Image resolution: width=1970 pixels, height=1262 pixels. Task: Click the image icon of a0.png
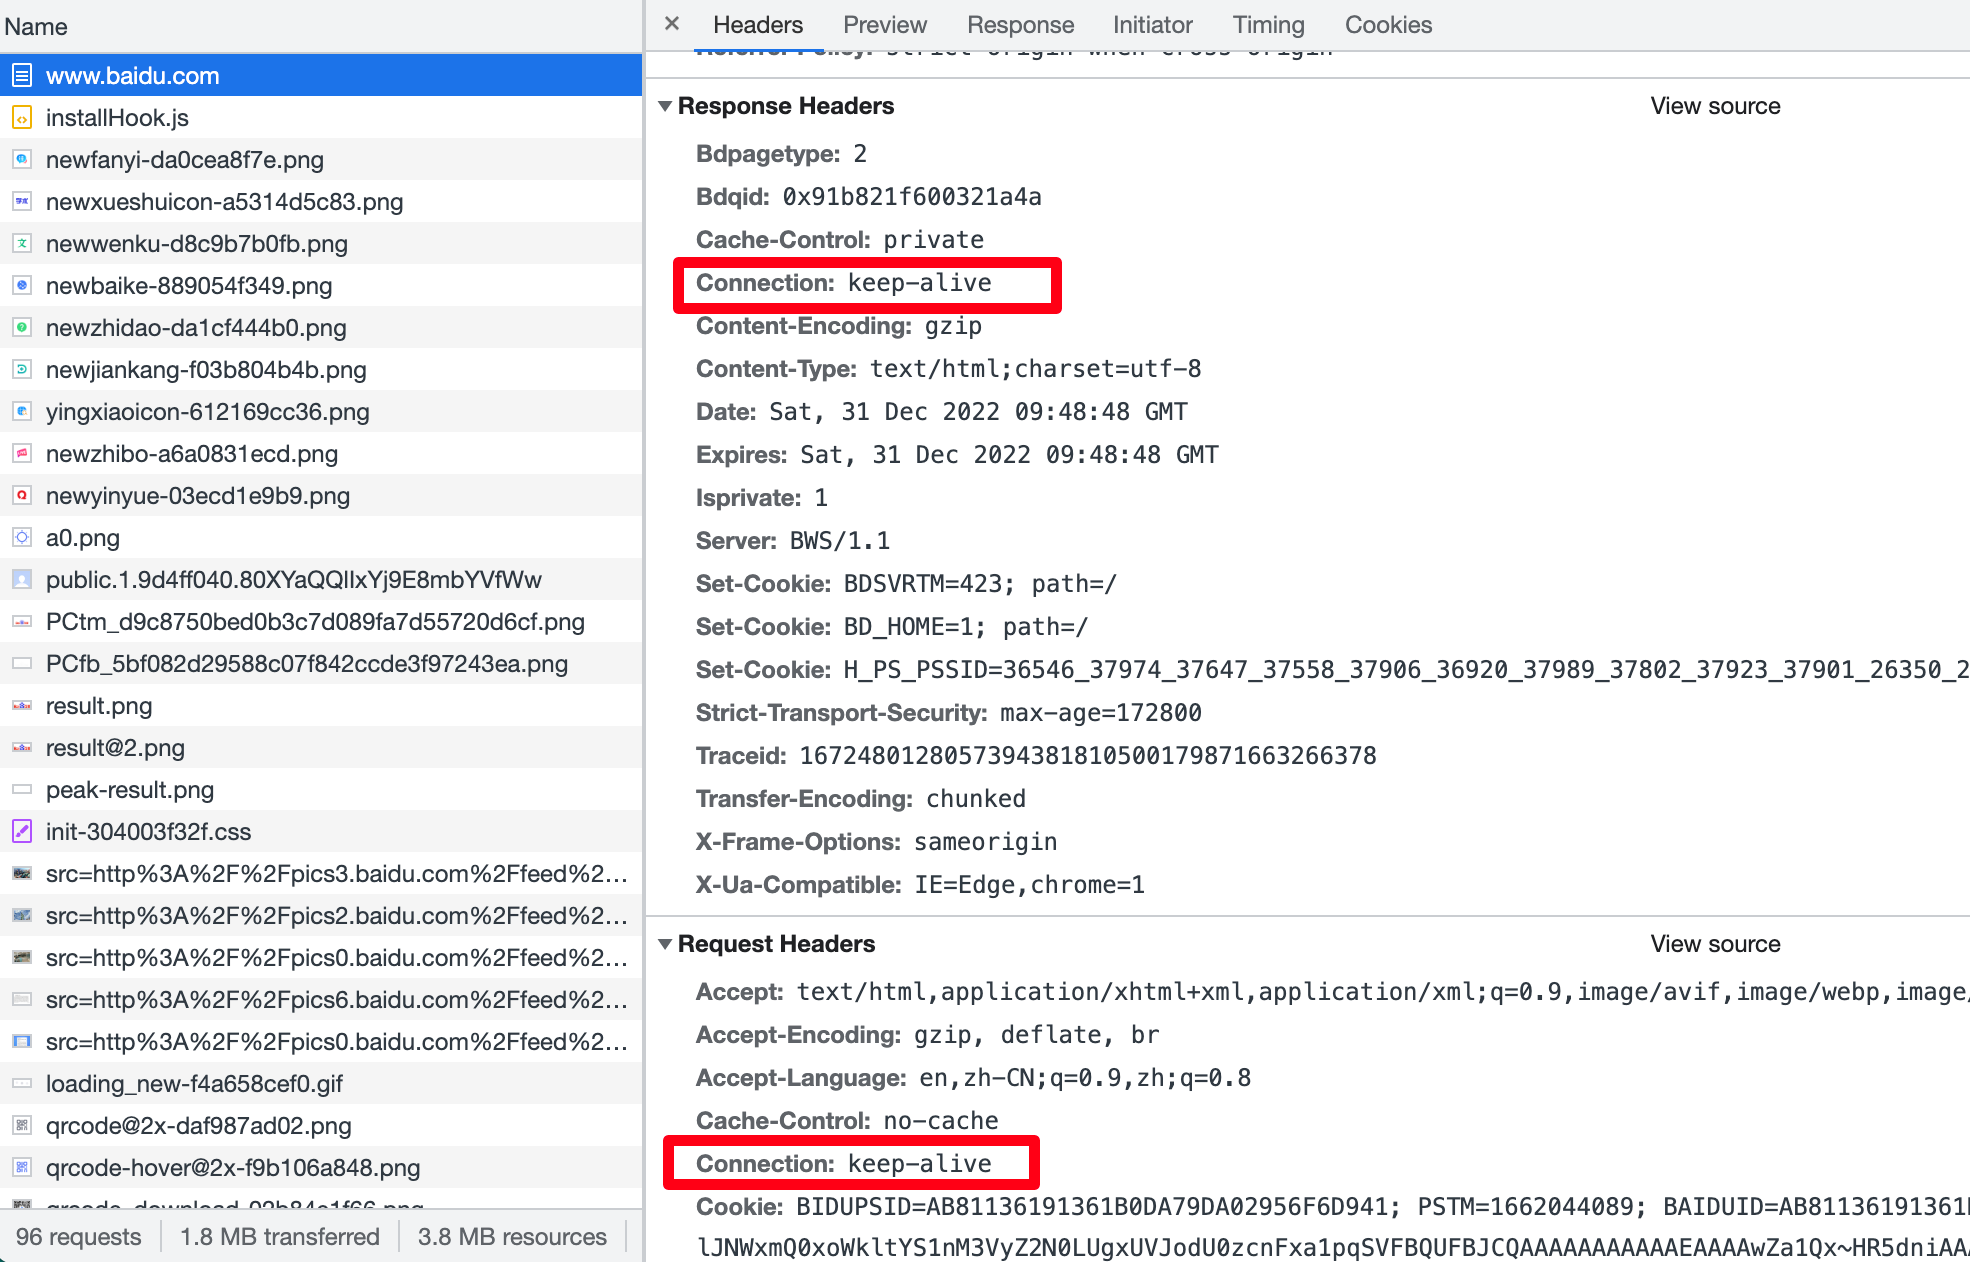click(x=22, y=538)
